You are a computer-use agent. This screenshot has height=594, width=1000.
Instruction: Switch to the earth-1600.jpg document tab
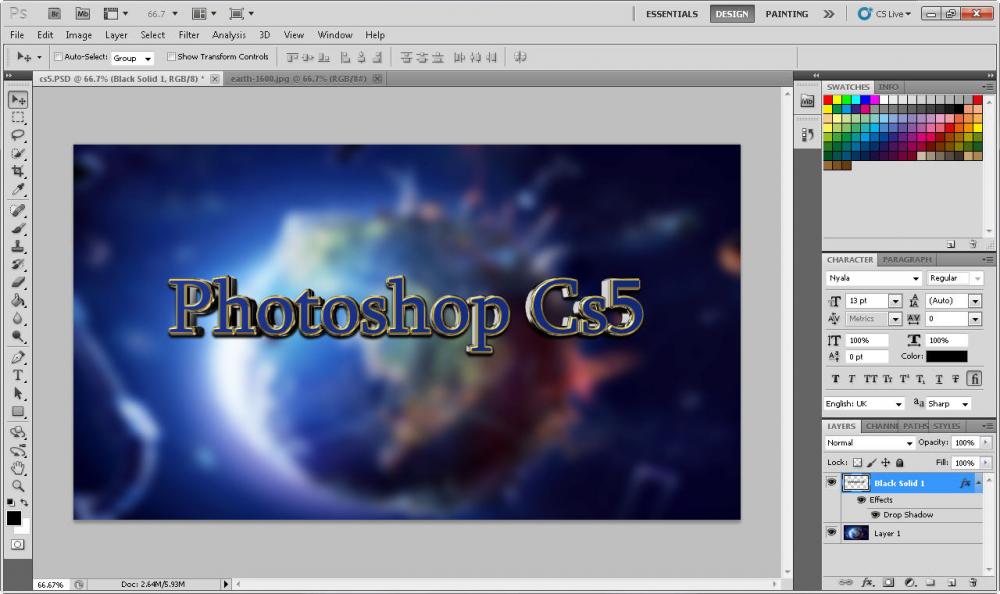298,78
